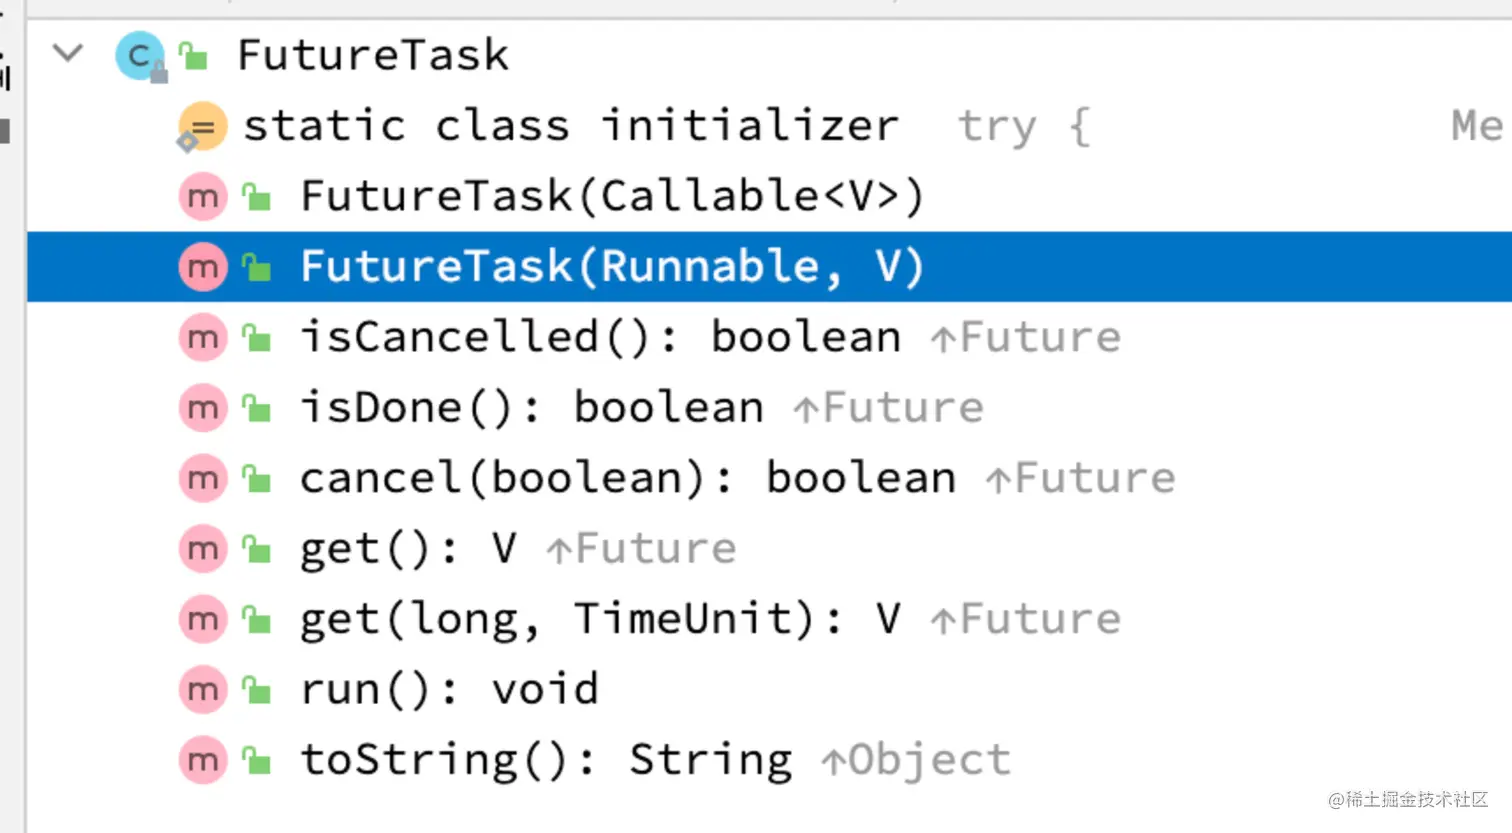Select the run(): void method
Viewport: 1512px width, 833px height.
coord(449,690)
